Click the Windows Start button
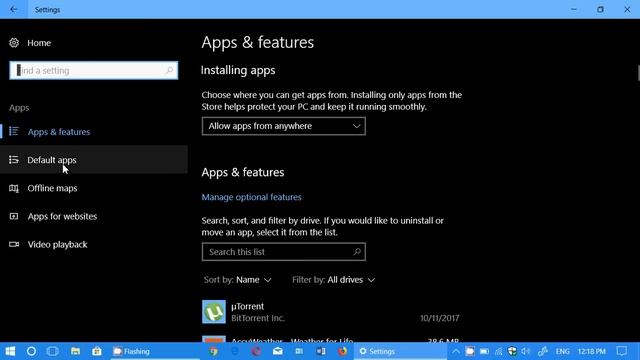The image size is (640, 360). click(10, 351)
